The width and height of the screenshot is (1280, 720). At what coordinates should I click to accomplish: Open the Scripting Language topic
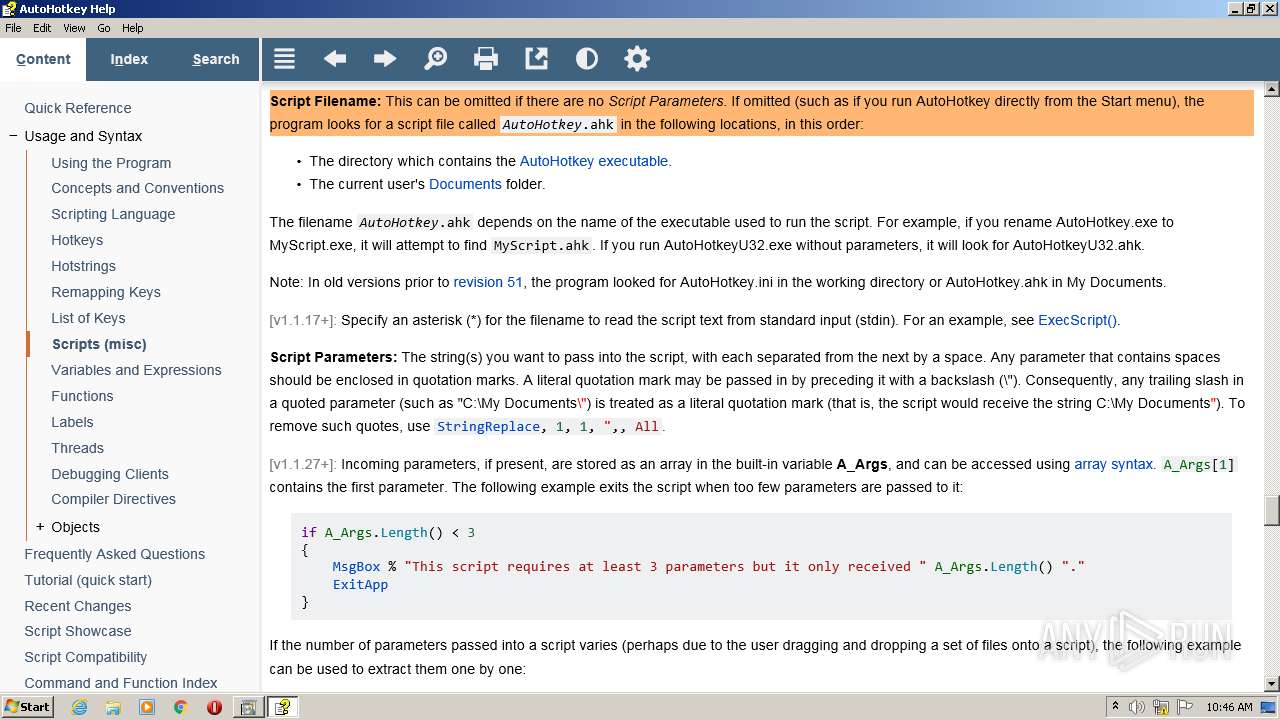(113, 214)
